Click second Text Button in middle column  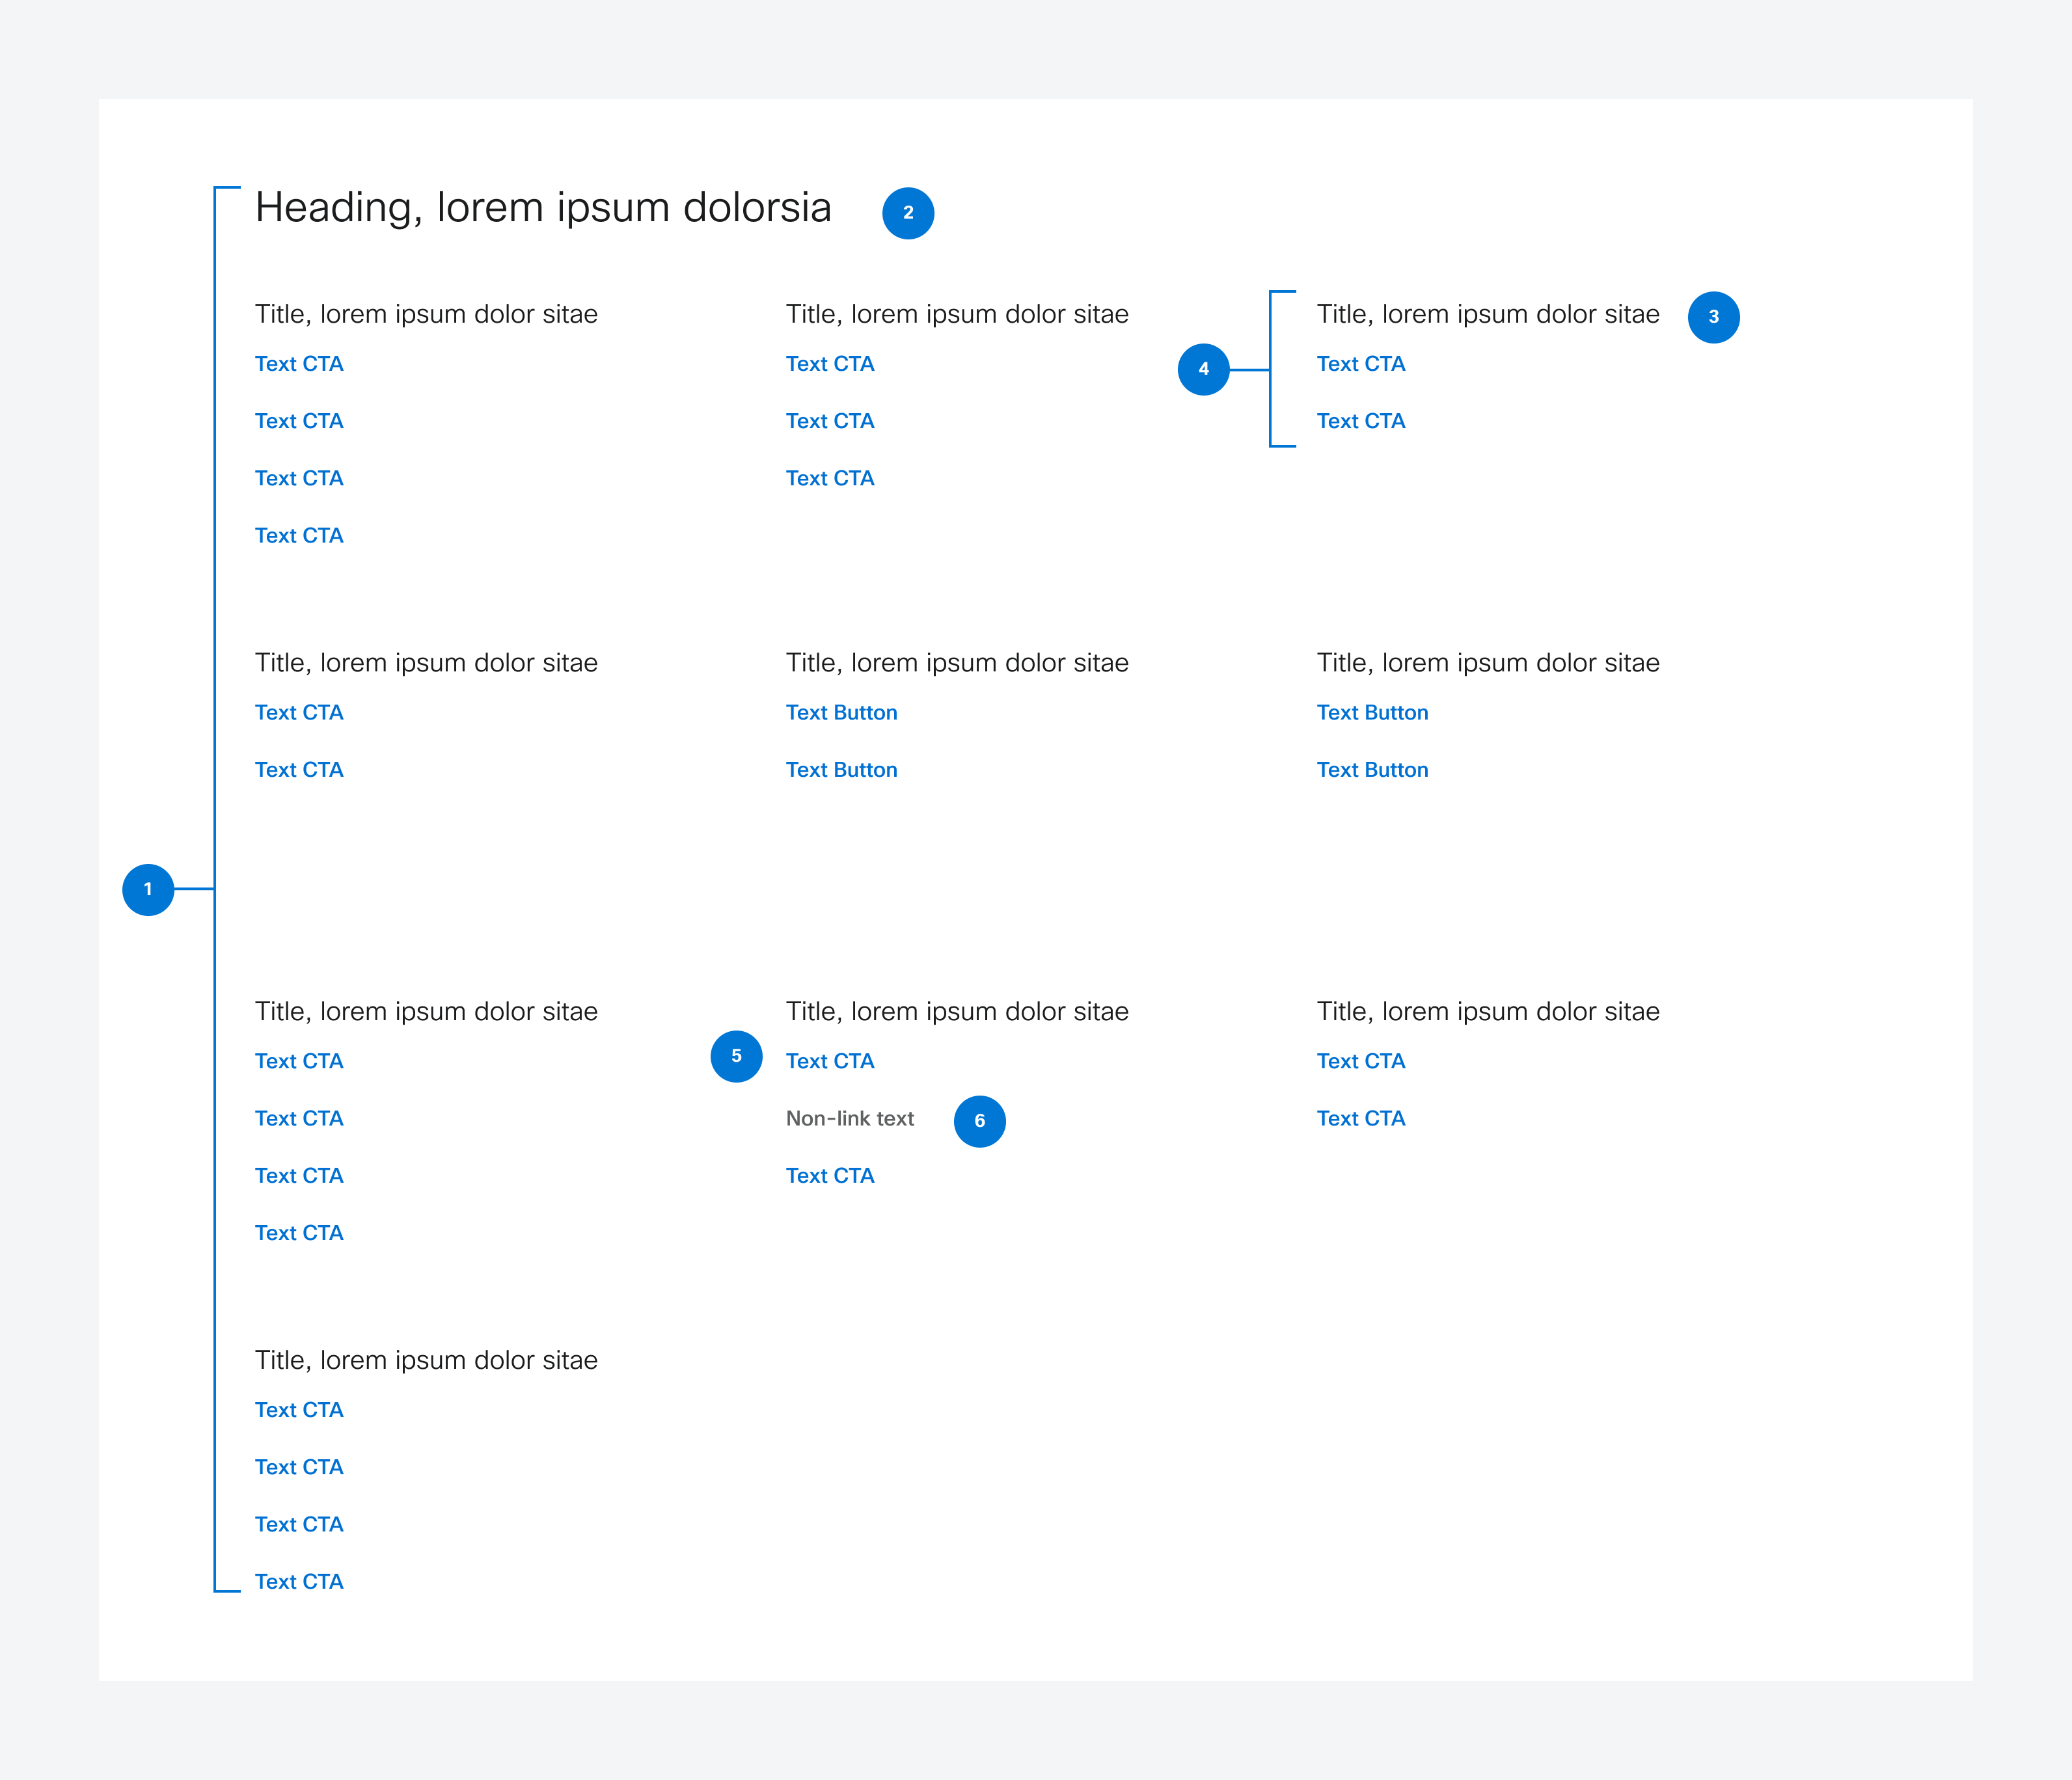(841, 770)
